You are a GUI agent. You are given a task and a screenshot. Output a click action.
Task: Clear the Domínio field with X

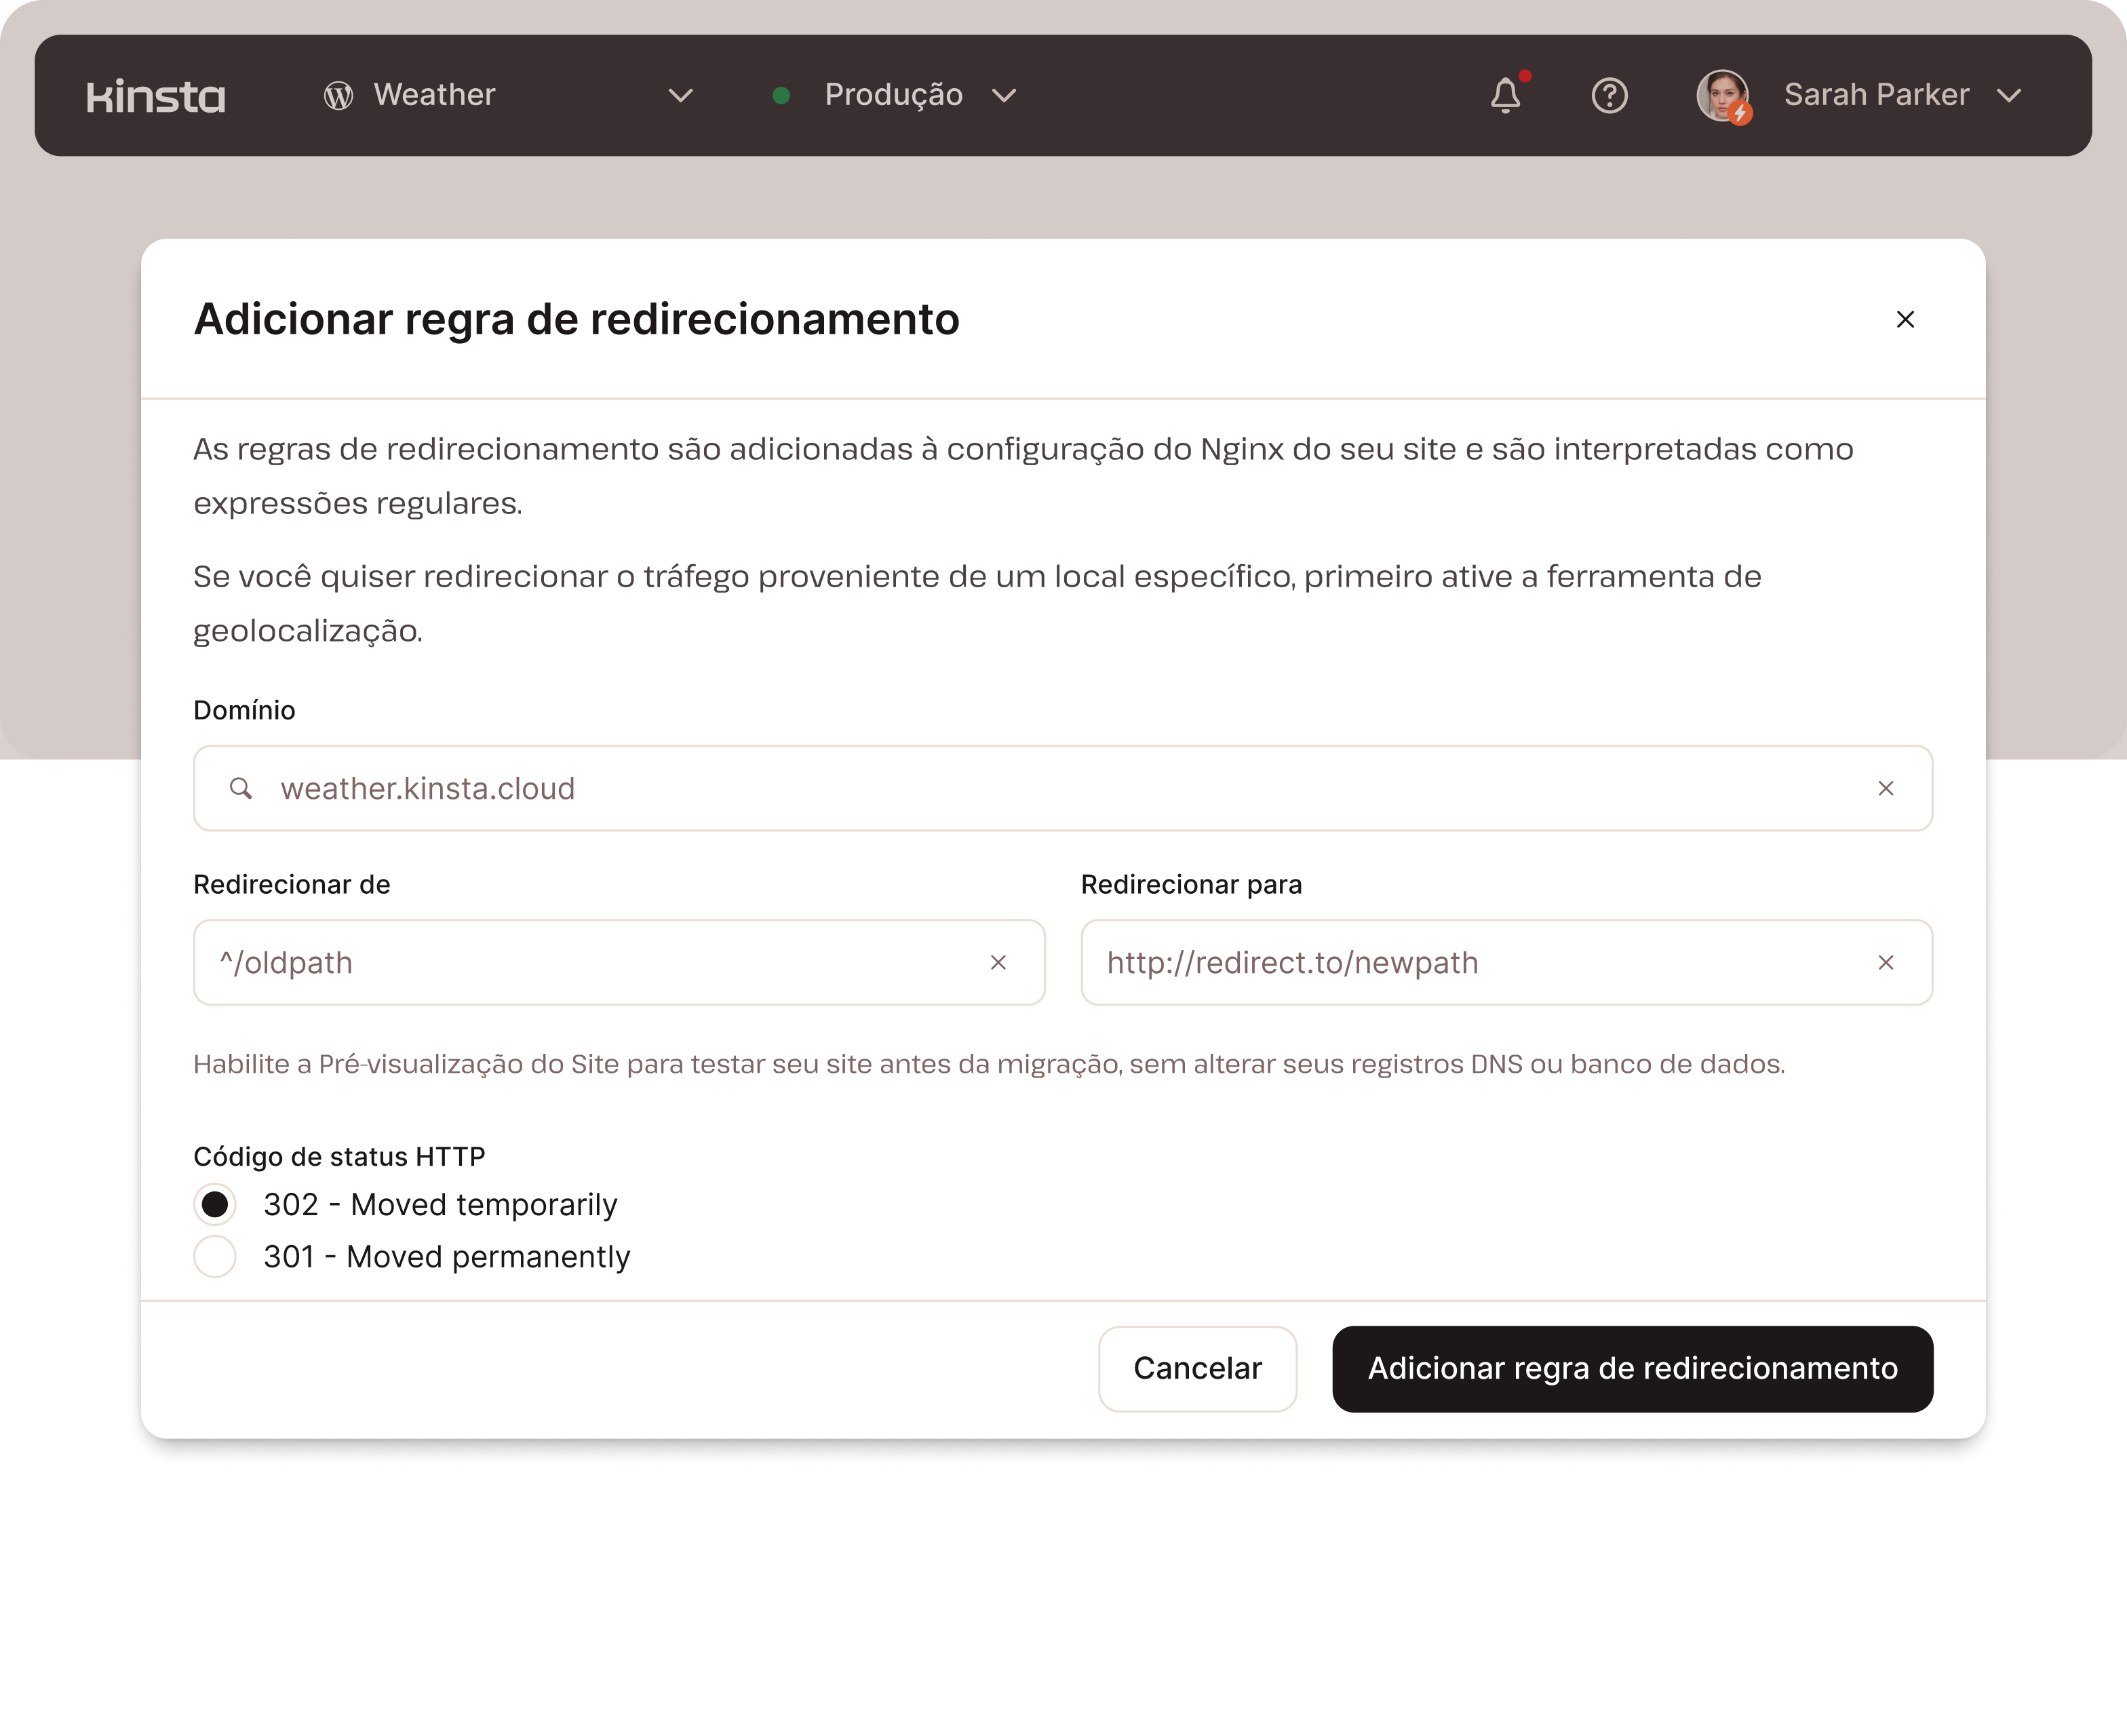coord(1885,789)
